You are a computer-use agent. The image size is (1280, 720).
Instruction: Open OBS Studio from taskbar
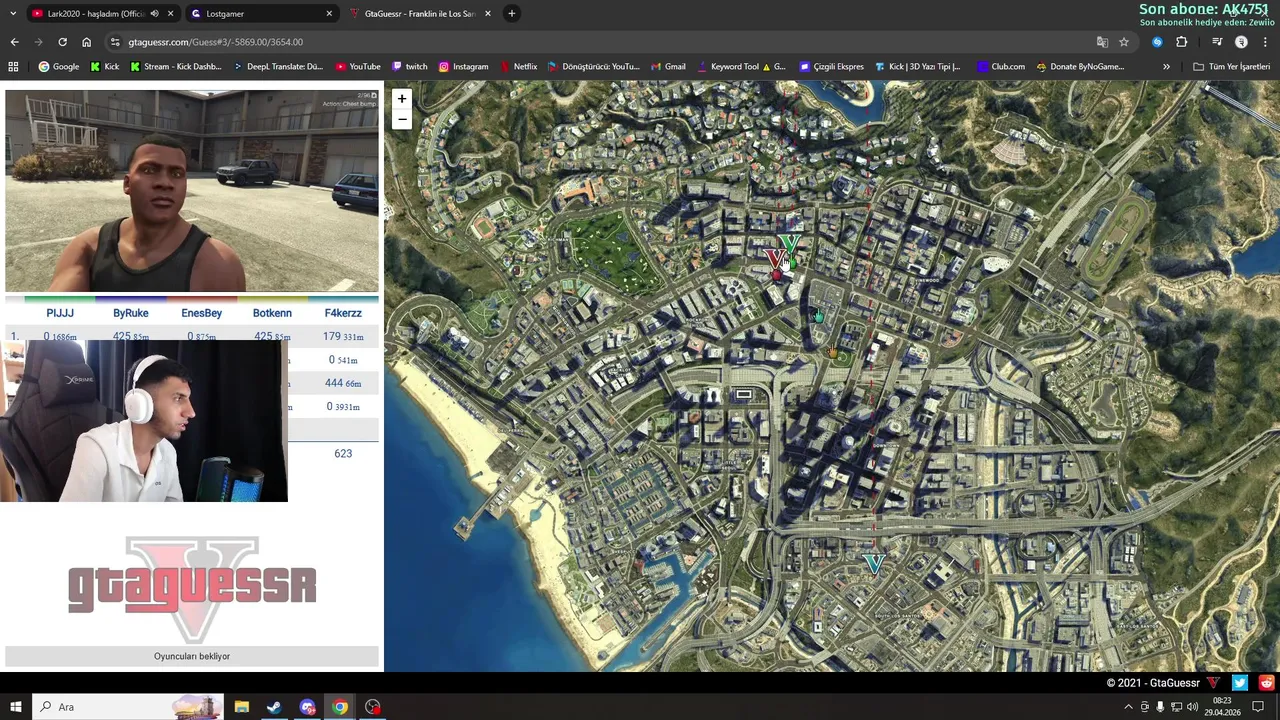(373, 707)
